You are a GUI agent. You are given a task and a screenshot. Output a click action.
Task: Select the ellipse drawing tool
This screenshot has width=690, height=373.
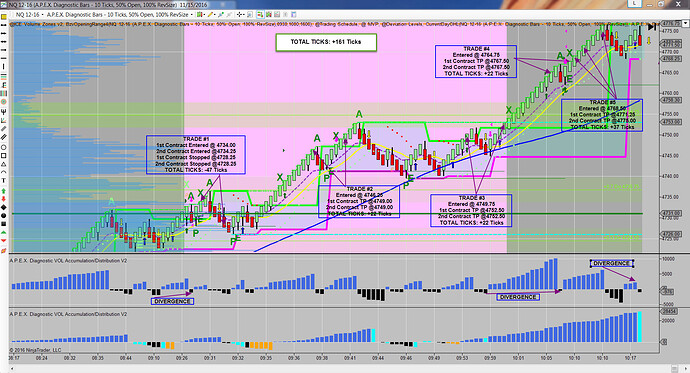pyautogui.click(x=4, y=147)
